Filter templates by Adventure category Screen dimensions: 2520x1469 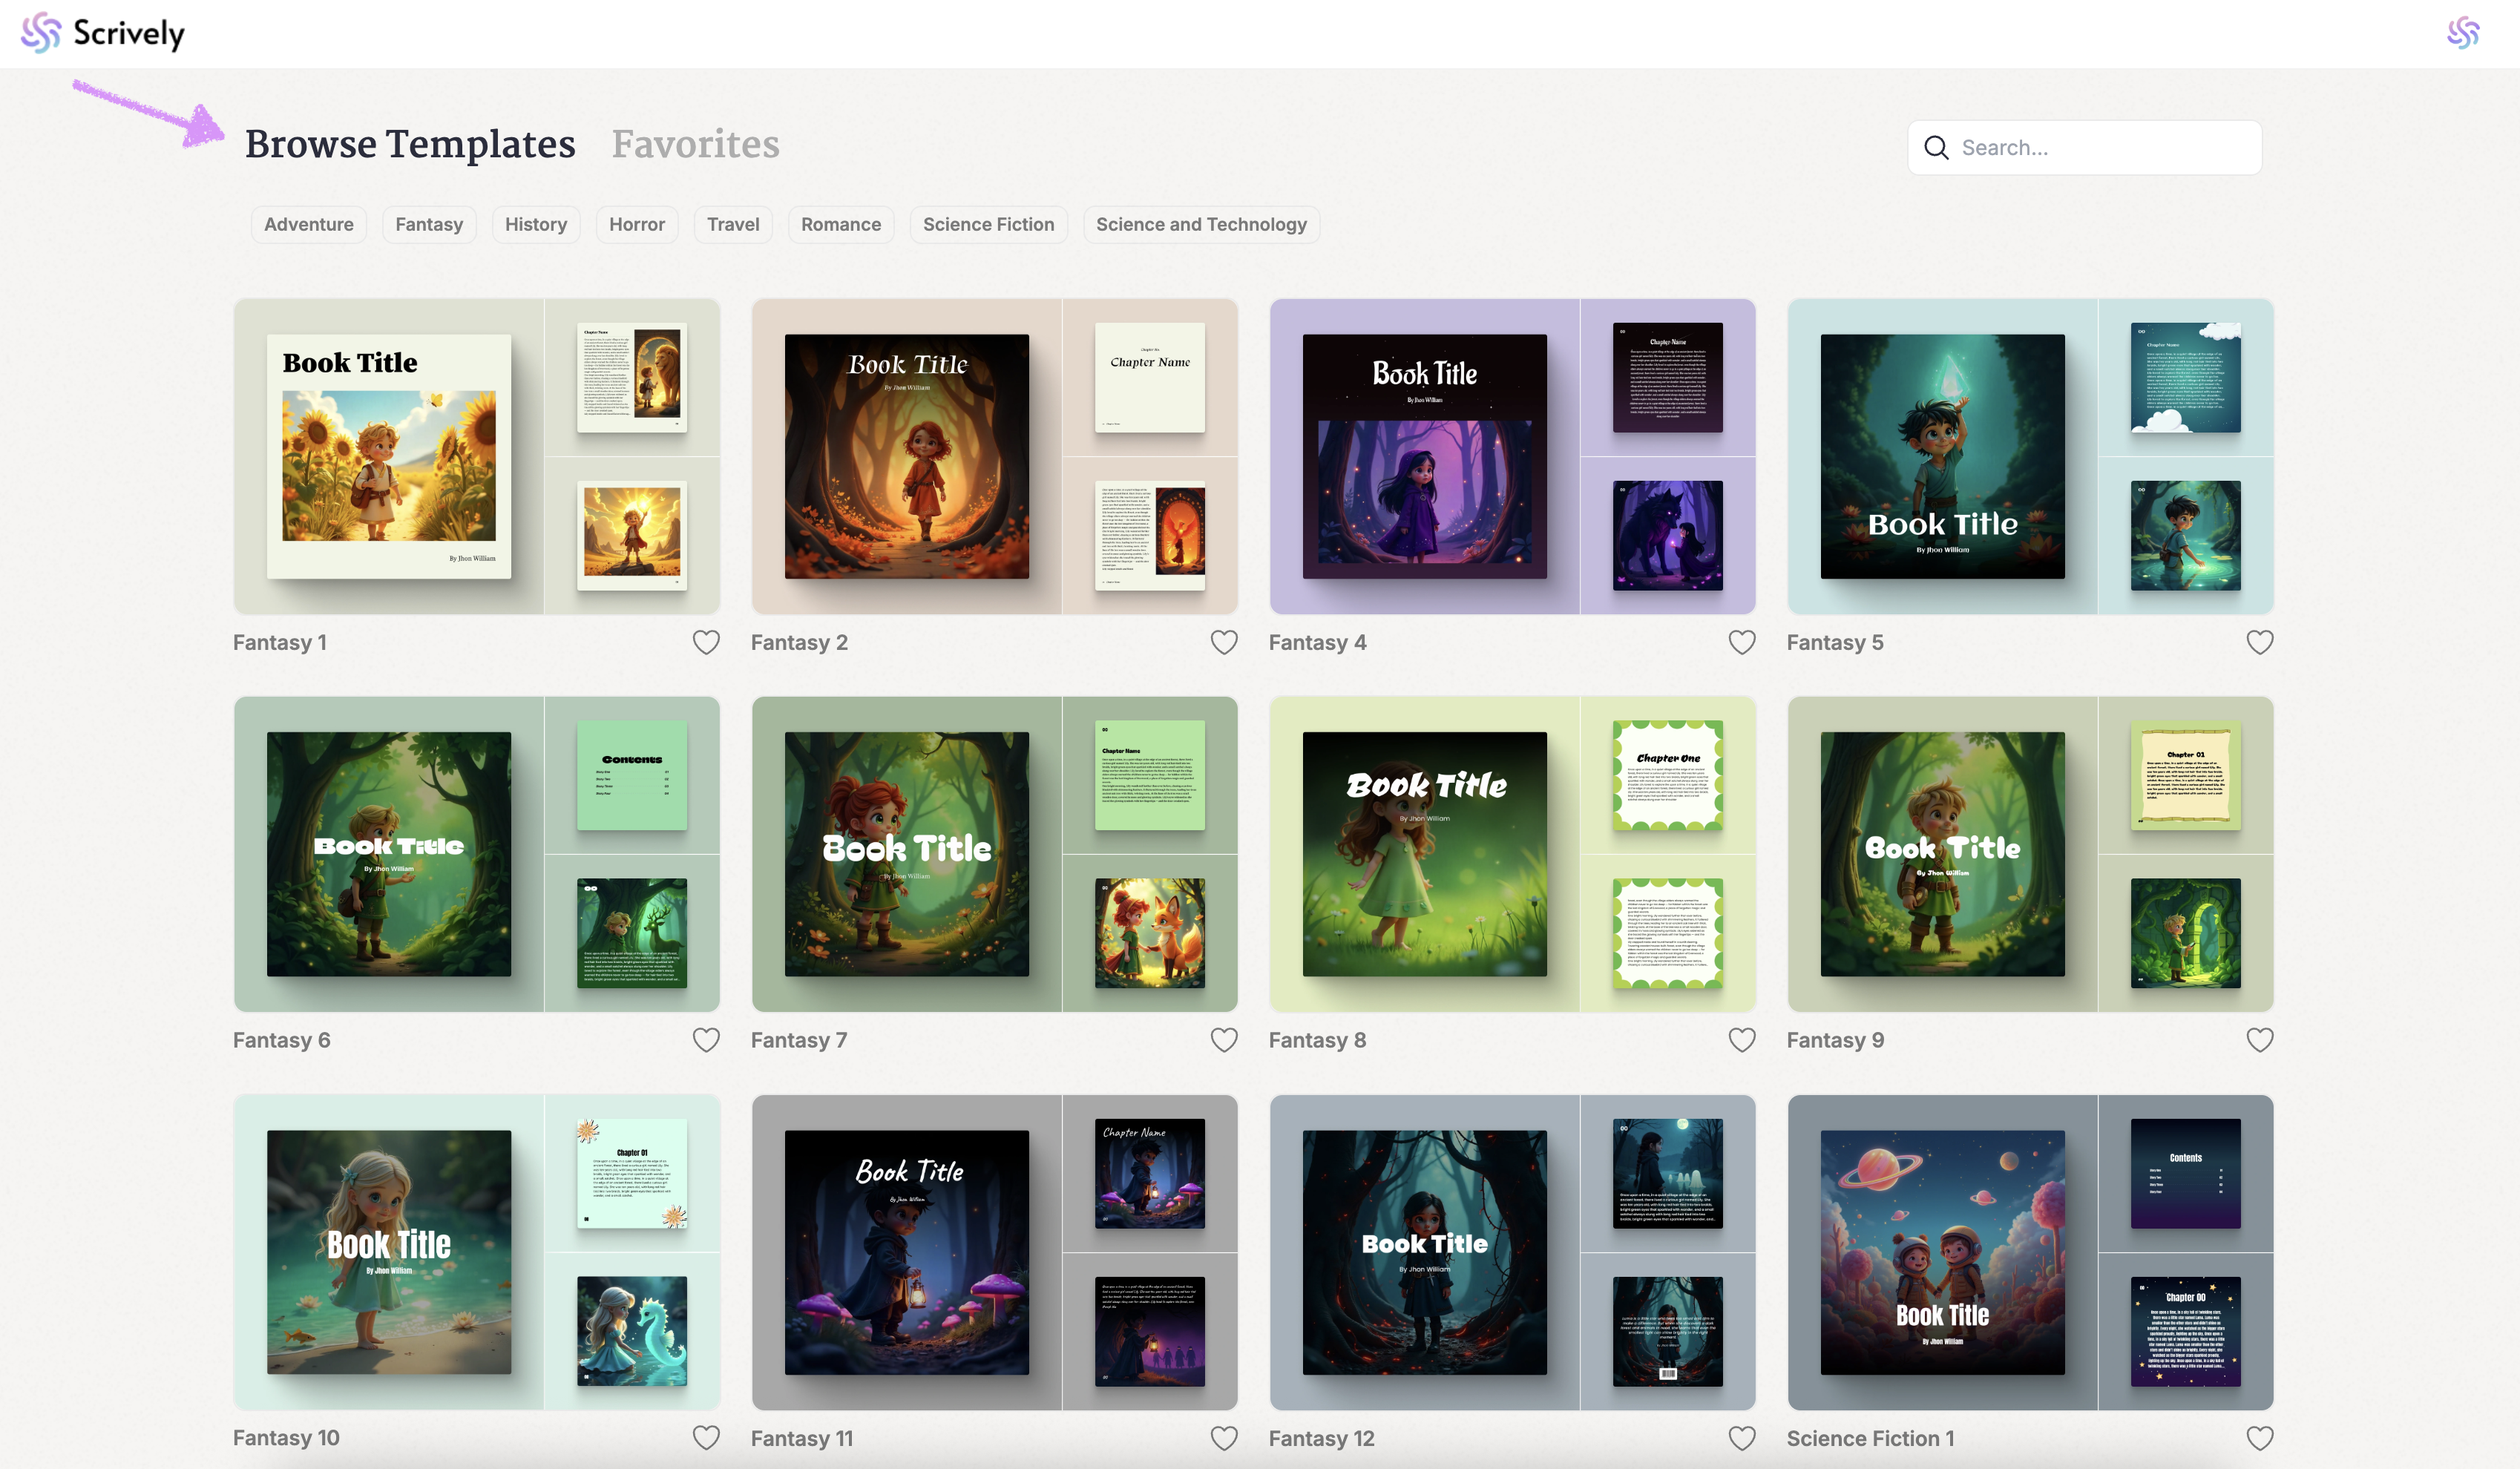tap(308, 224)
